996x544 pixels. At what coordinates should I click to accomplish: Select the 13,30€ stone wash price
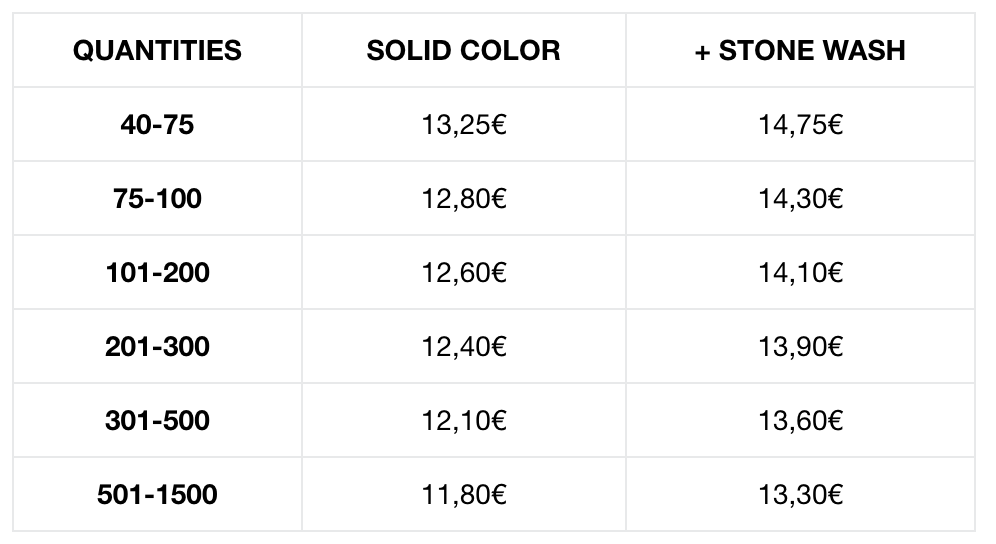pyautogui.click(x=800, y=494)
